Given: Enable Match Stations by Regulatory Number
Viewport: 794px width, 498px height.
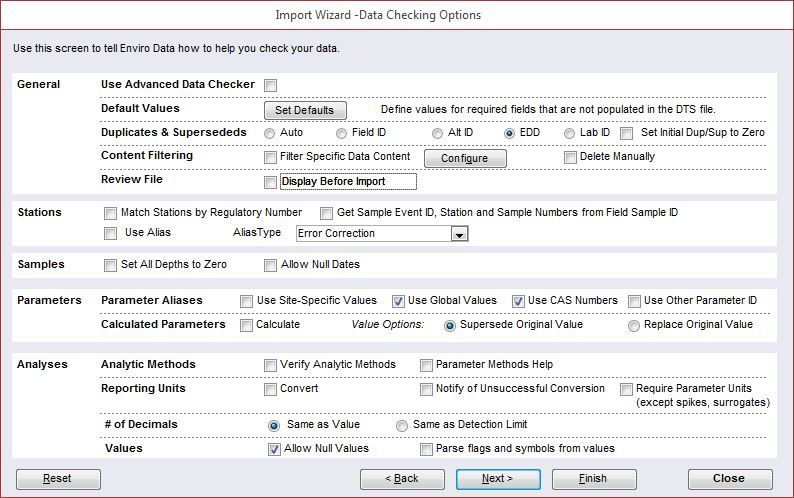Looking at the screenshot, I should point(110,213).
